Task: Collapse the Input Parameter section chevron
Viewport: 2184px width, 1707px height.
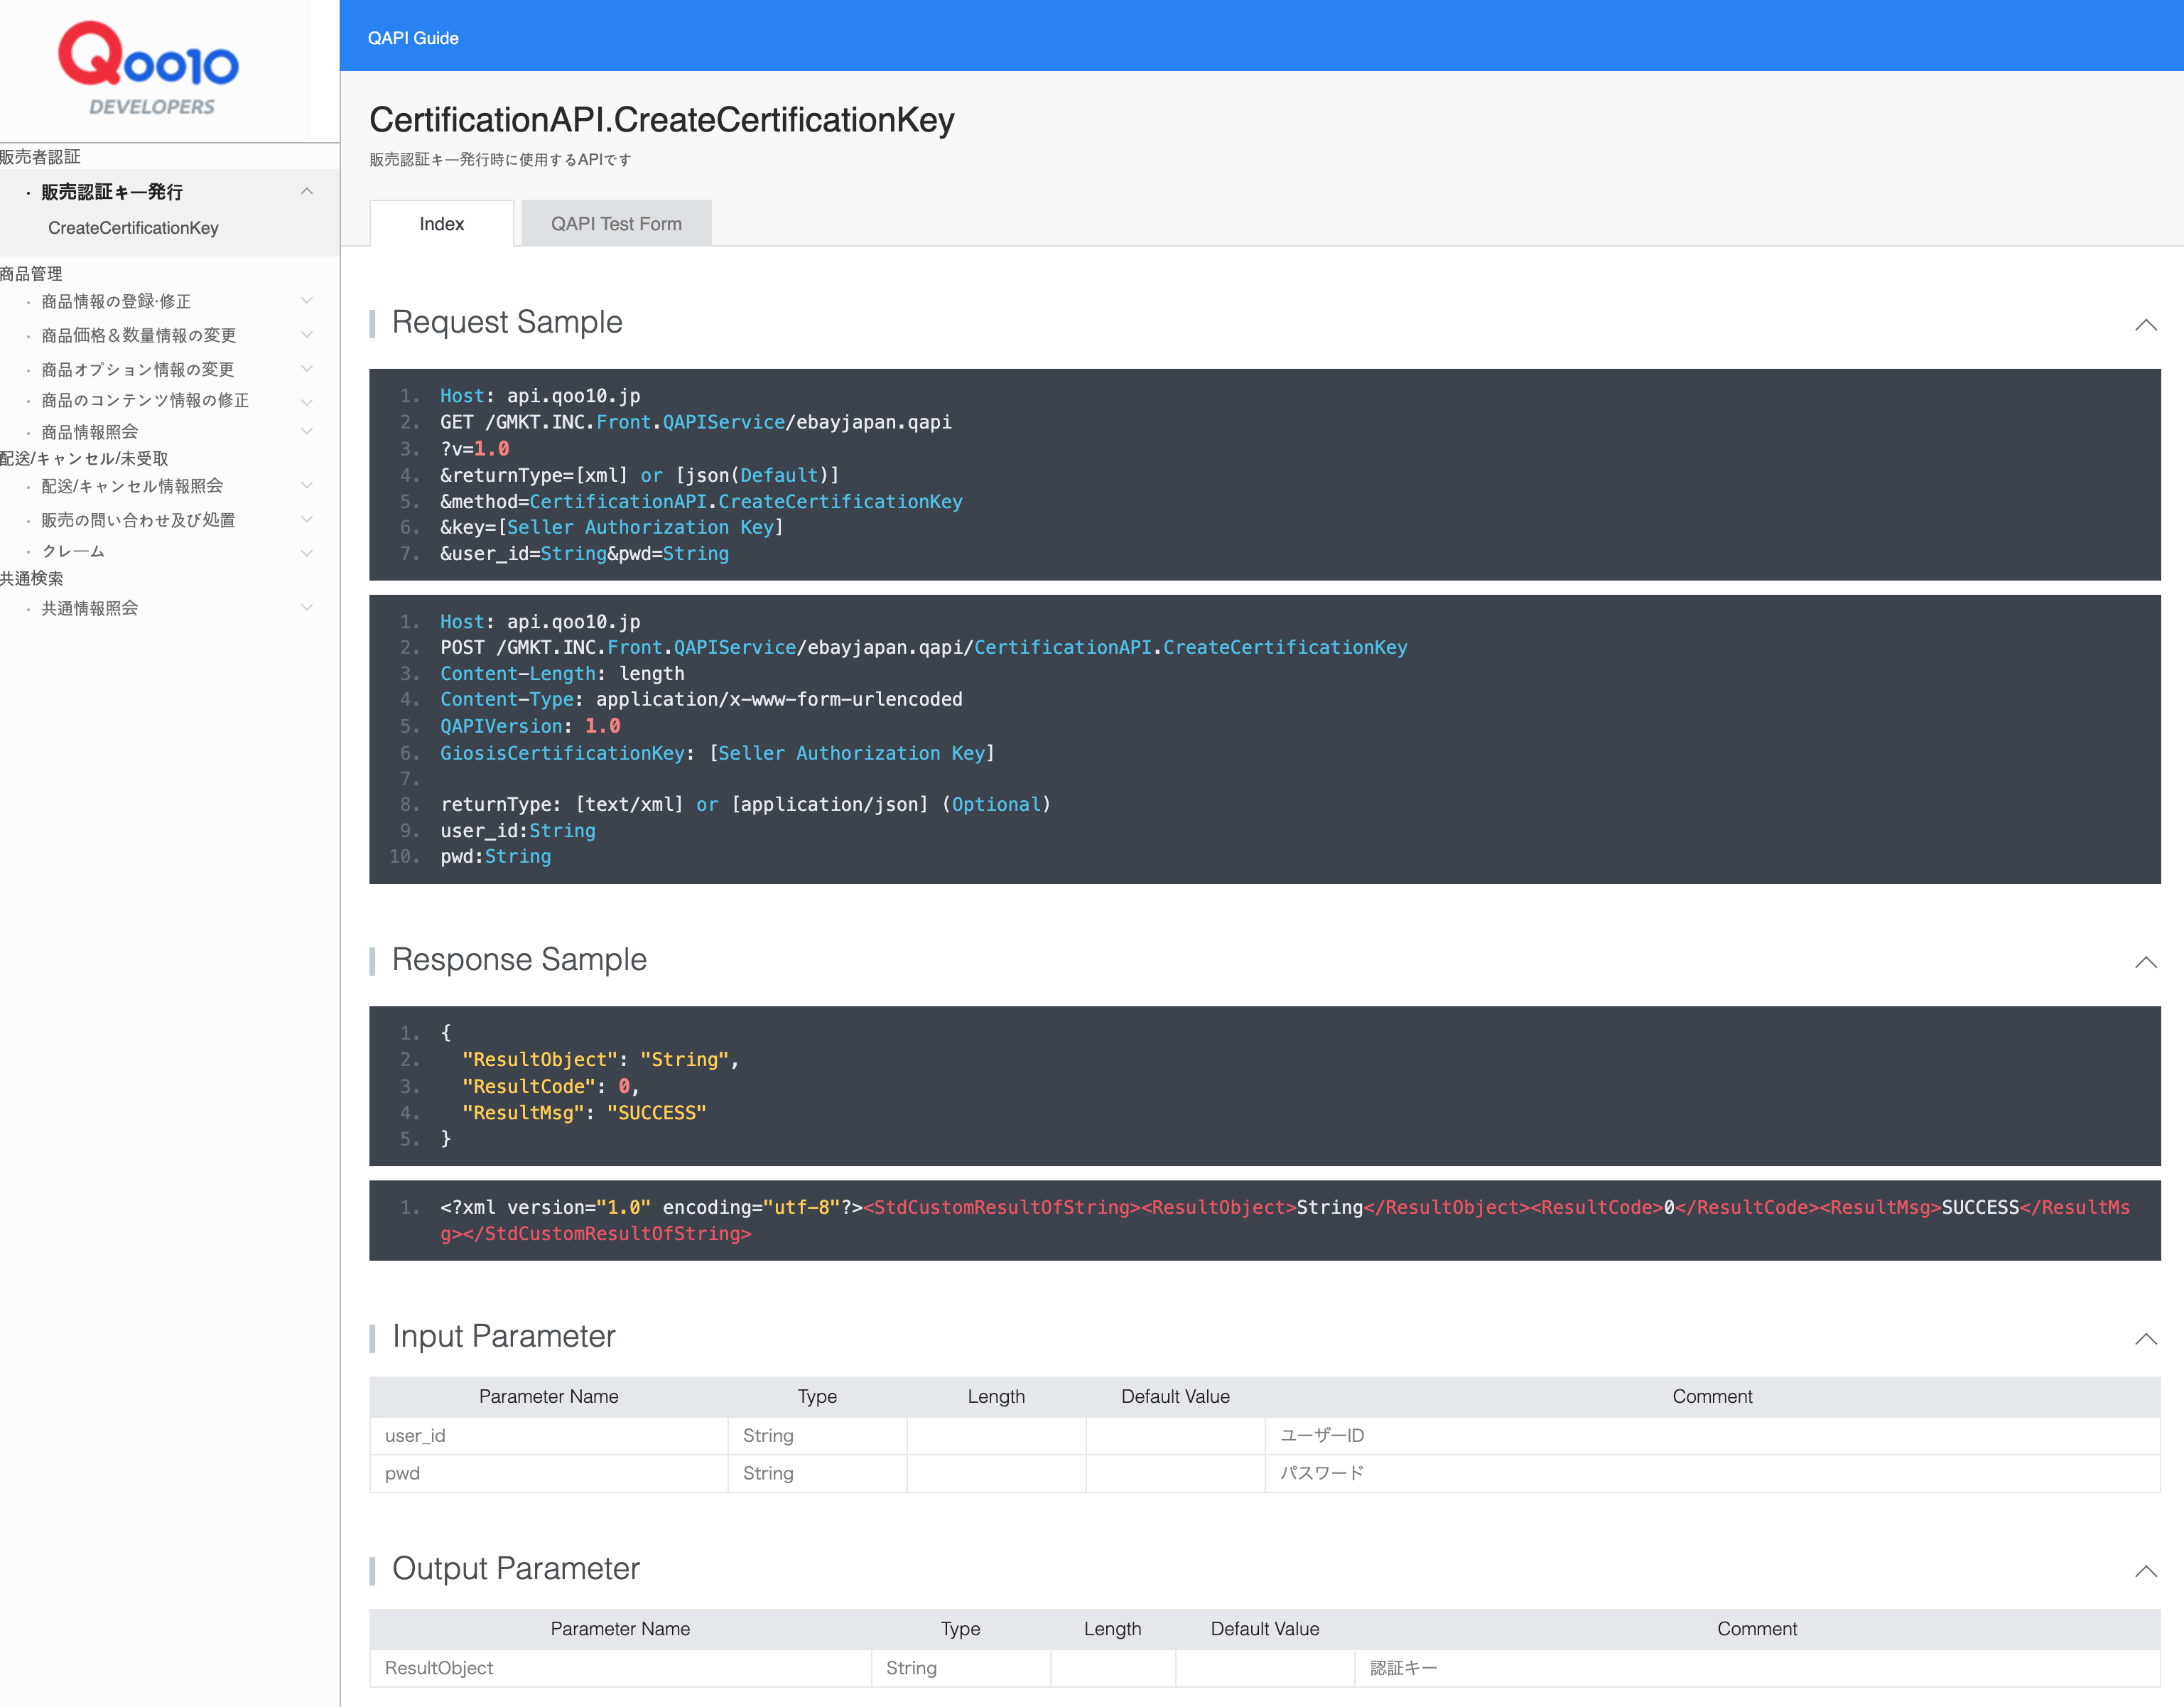Action: [2145, 1338]
